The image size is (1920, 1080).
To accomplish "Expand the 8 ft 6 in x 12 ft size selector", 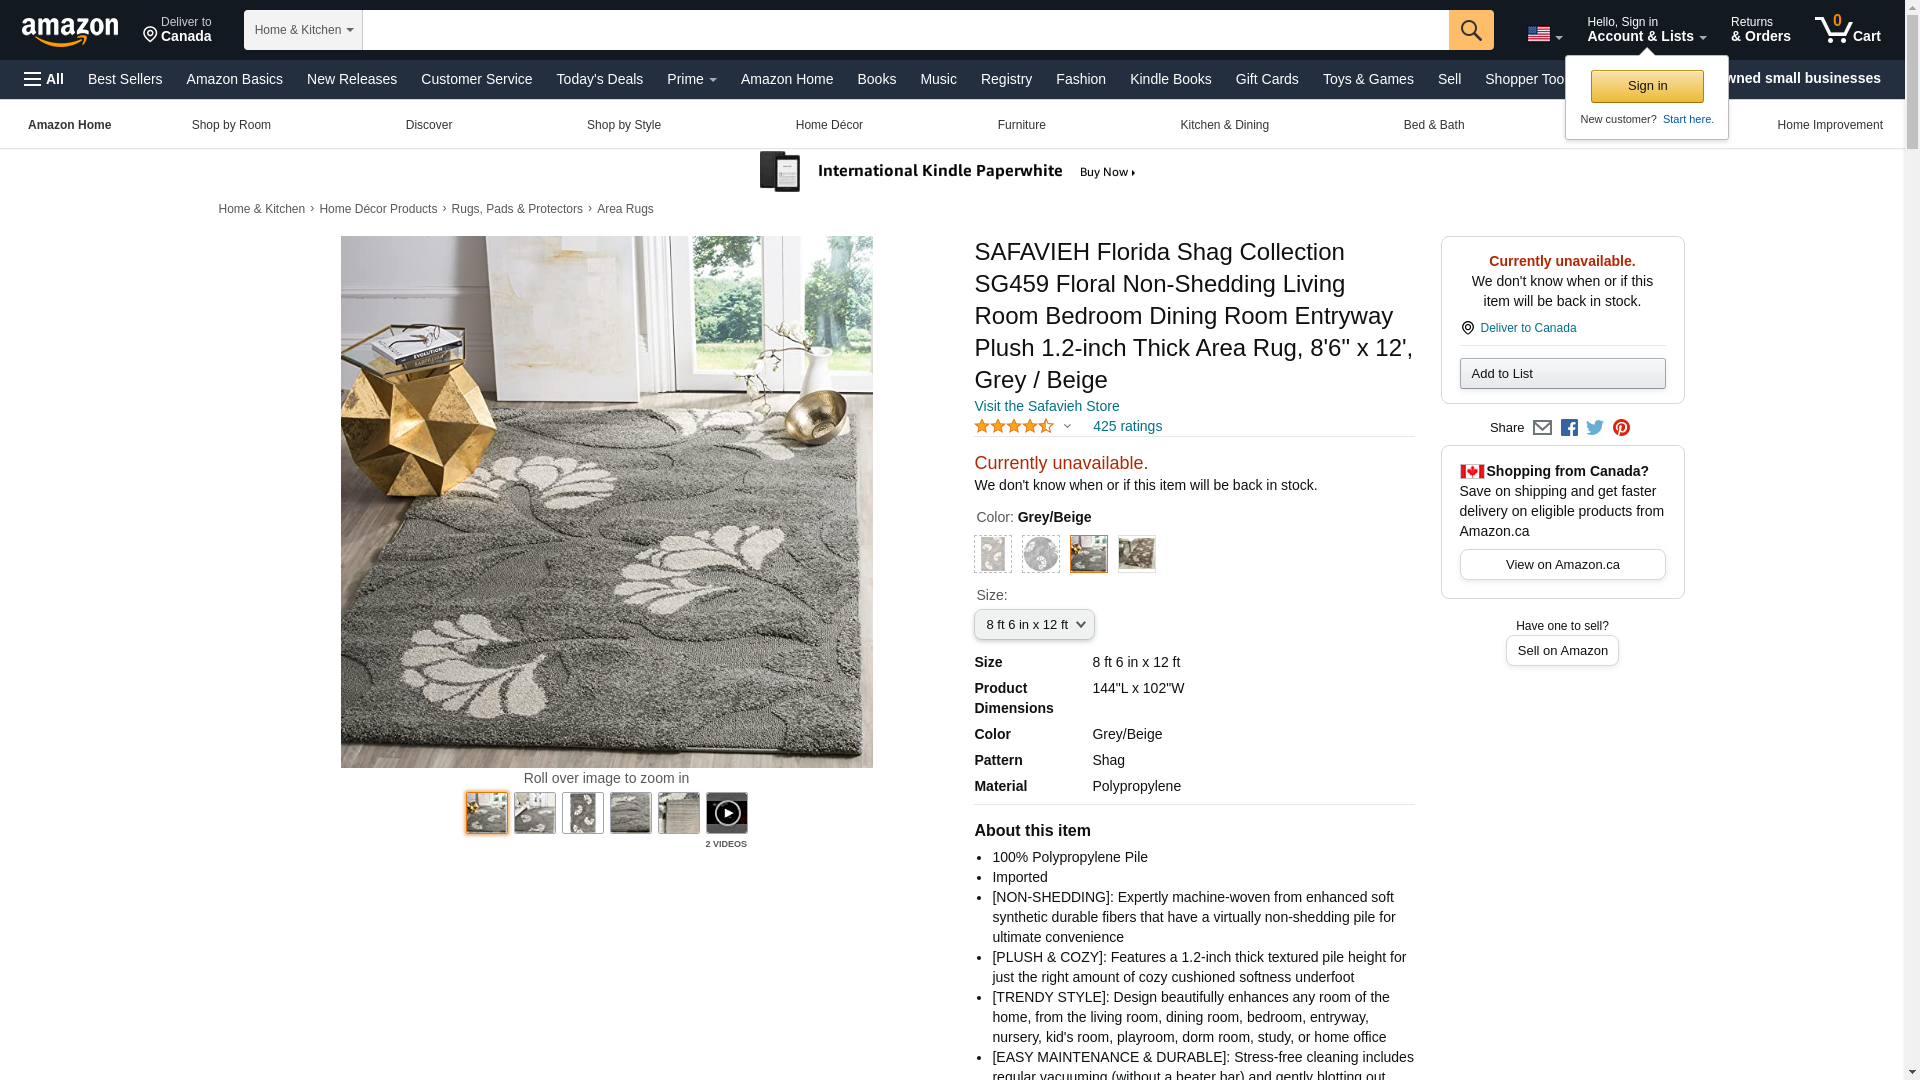I will (1034, 625).
